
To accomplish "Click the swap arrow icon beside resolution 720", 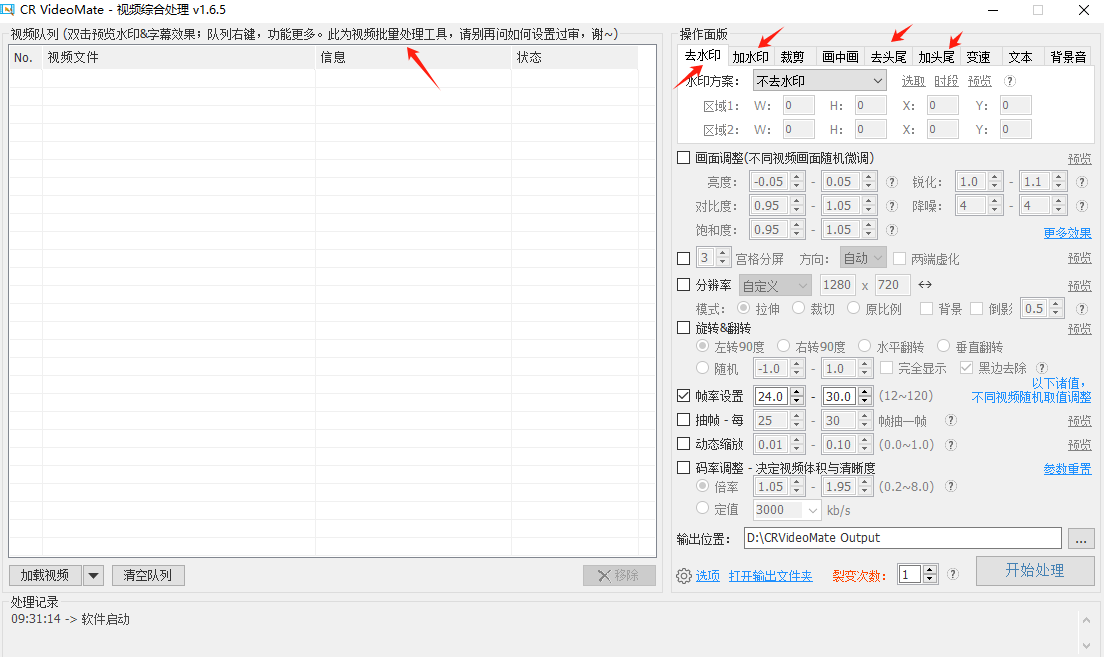I will pyautogui.click(x=925, y=284).
